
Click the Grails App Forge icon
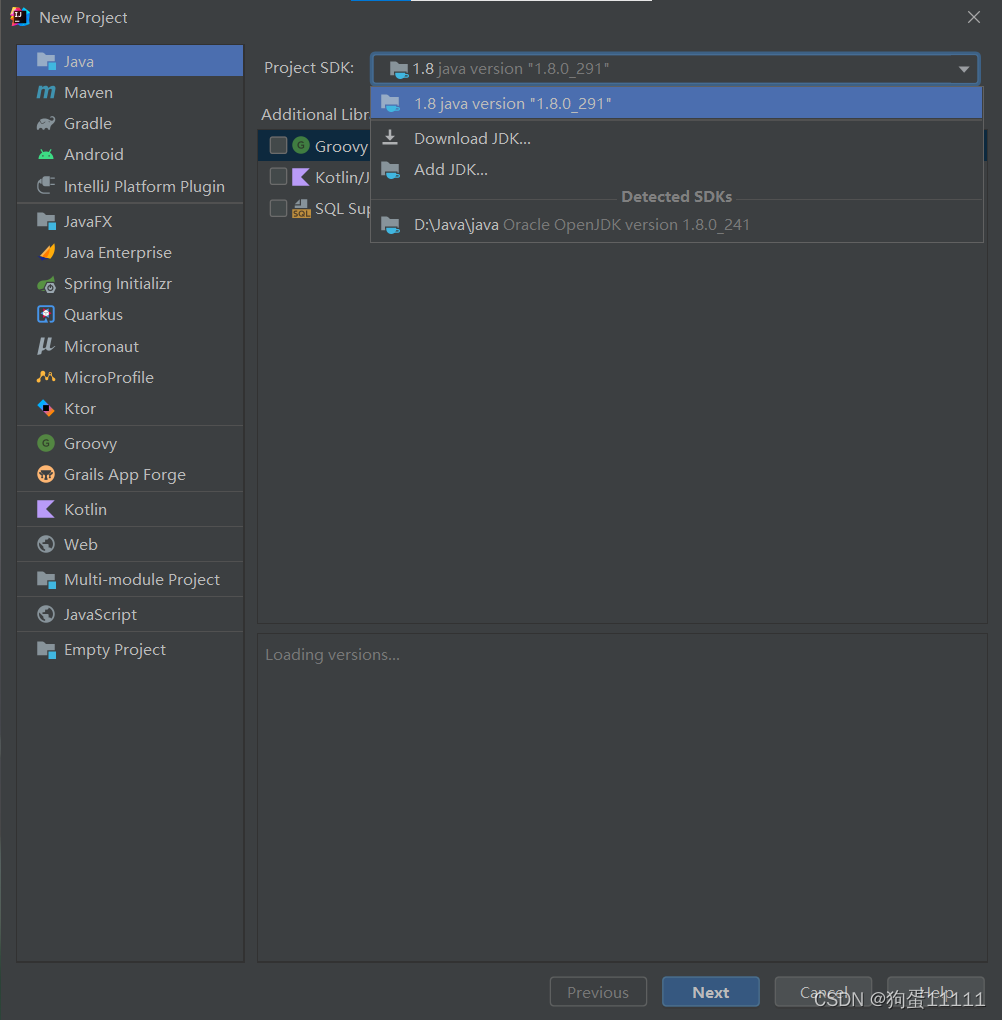46,475
